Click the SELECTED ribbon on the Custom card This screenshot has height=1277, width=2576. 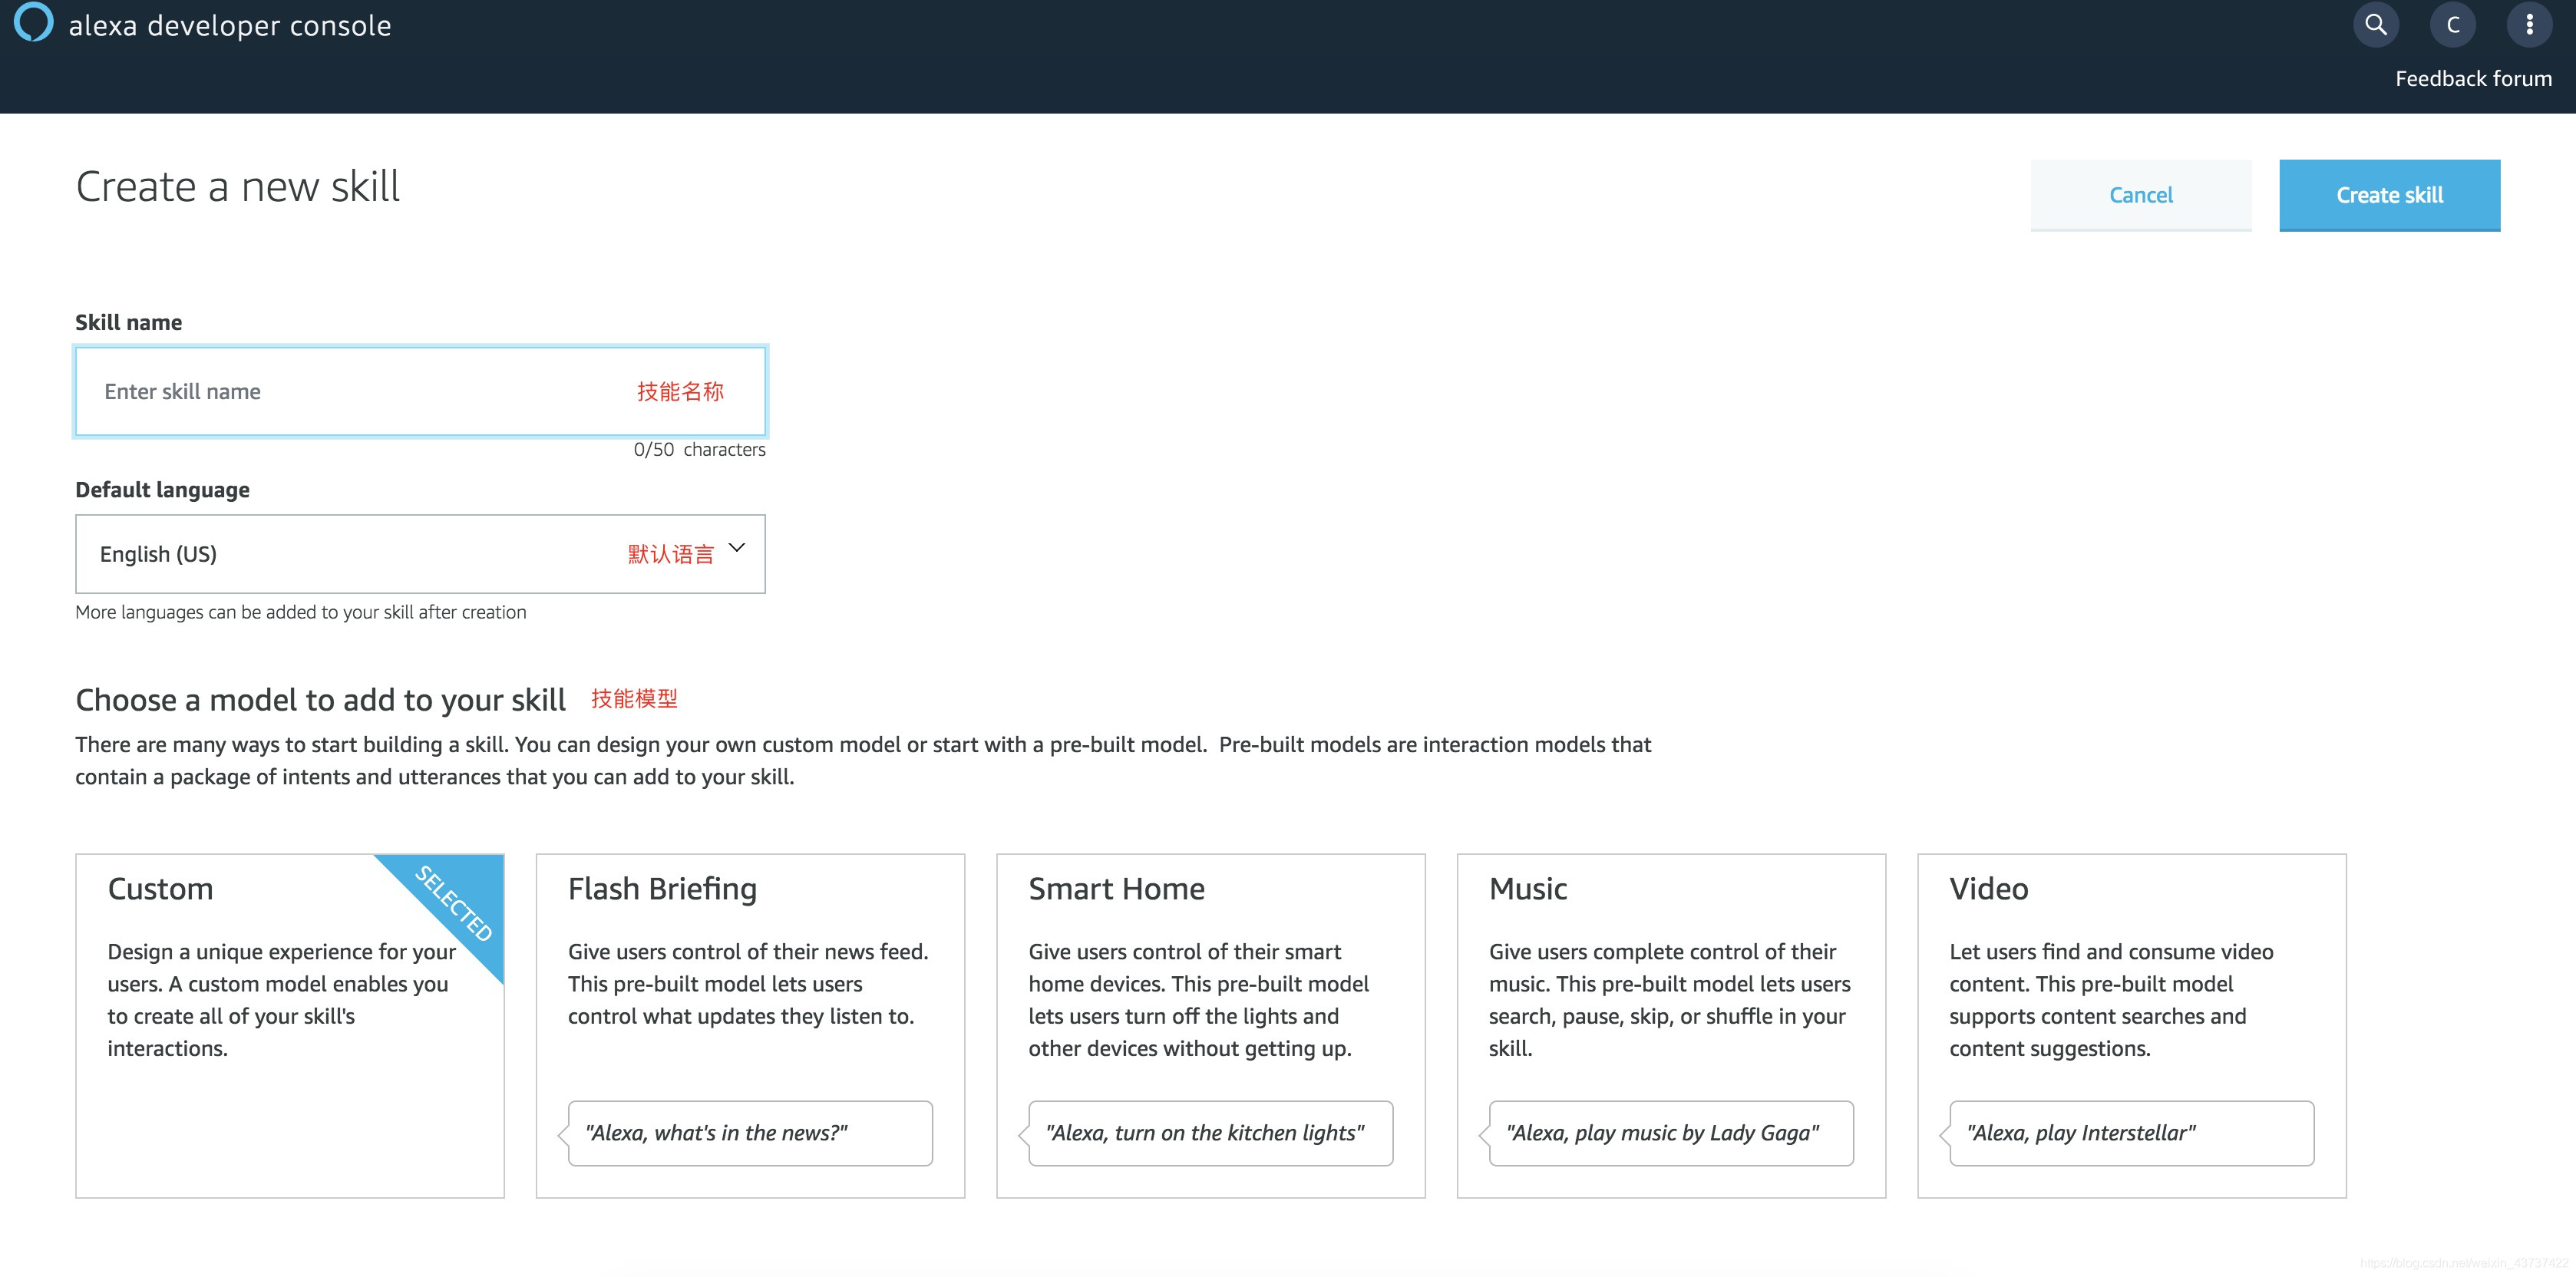coord(454,904)
